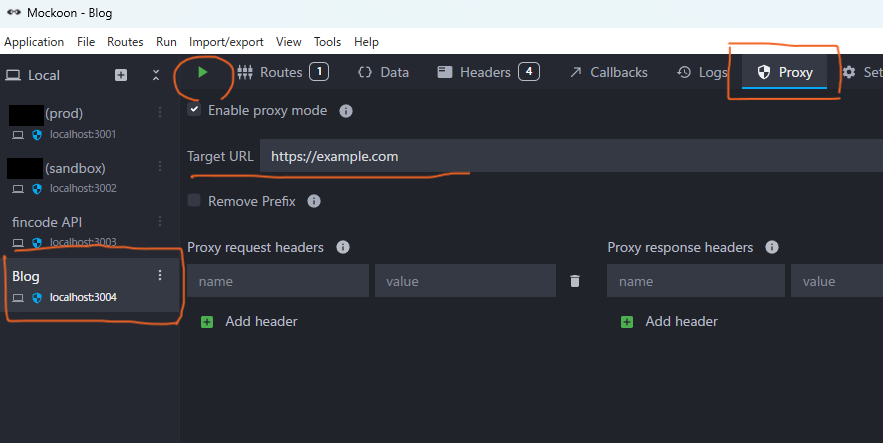Open the three-dot menu for fincode API
The height and width of the screenshot is (443, 883).
tap(160, 221)
